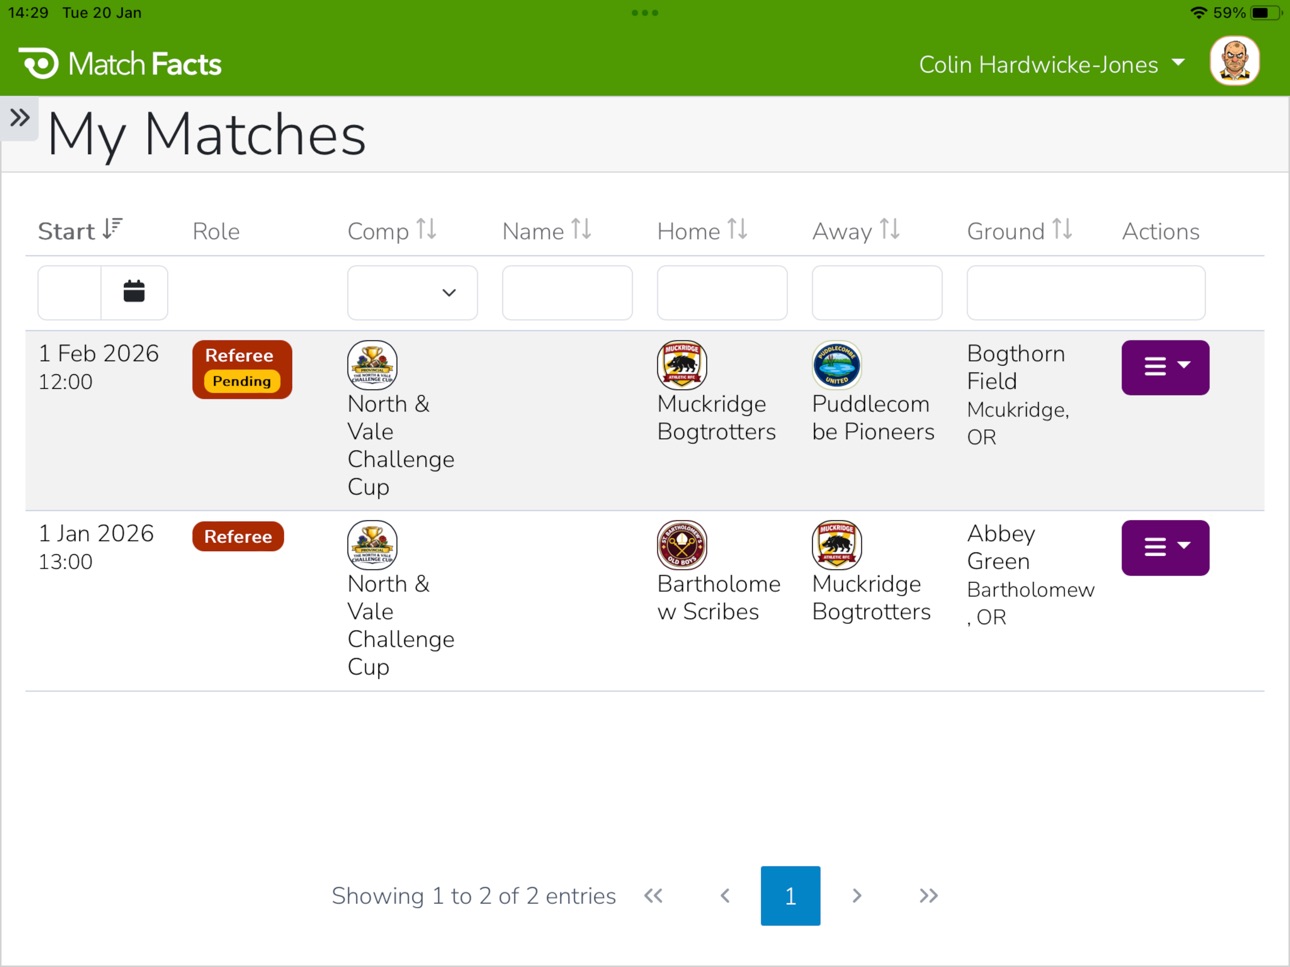This screenshot has height=967, width=1290.
Task: Focus the Home filter field
Action: (x=722, y=292)
